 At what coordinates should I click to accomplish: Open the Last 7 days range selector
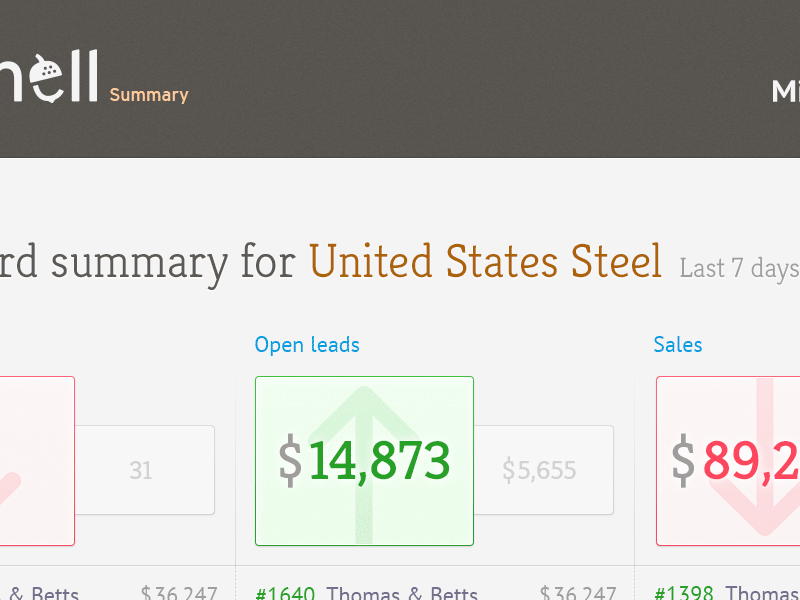click(x=740, y=268)
